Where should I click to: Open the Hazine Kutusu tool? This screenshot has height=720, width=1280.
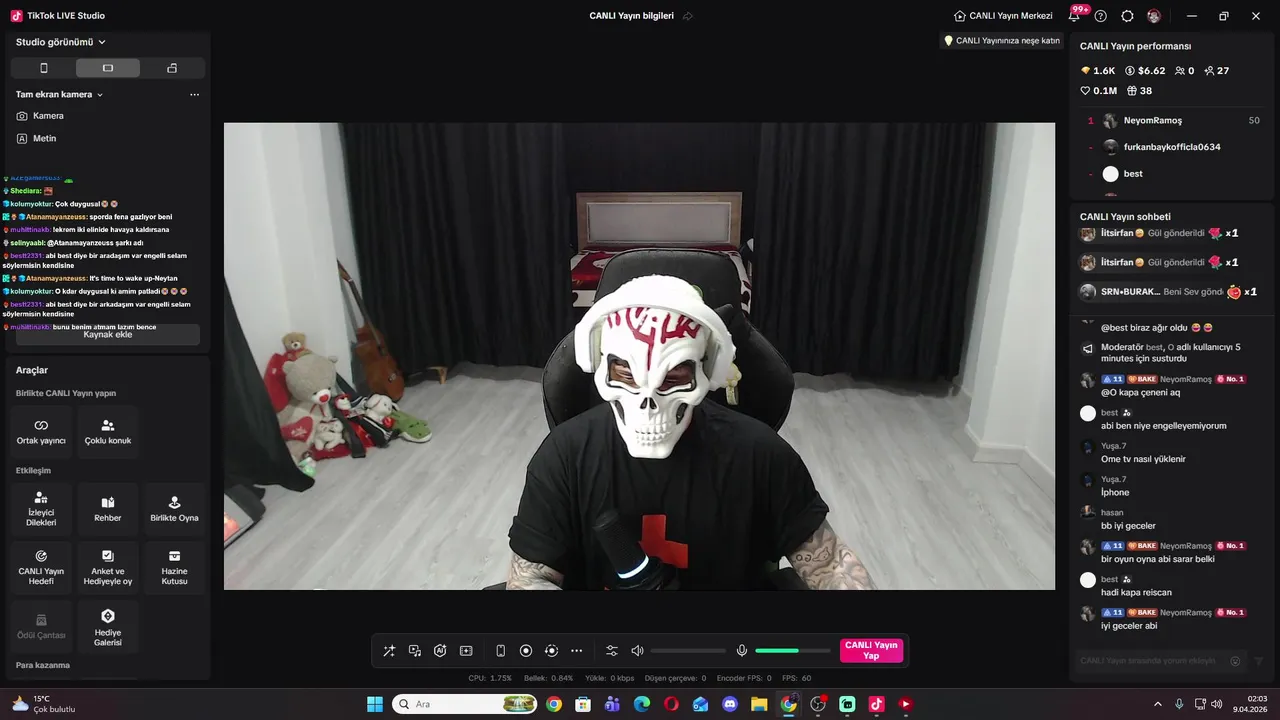pos(174,567)
